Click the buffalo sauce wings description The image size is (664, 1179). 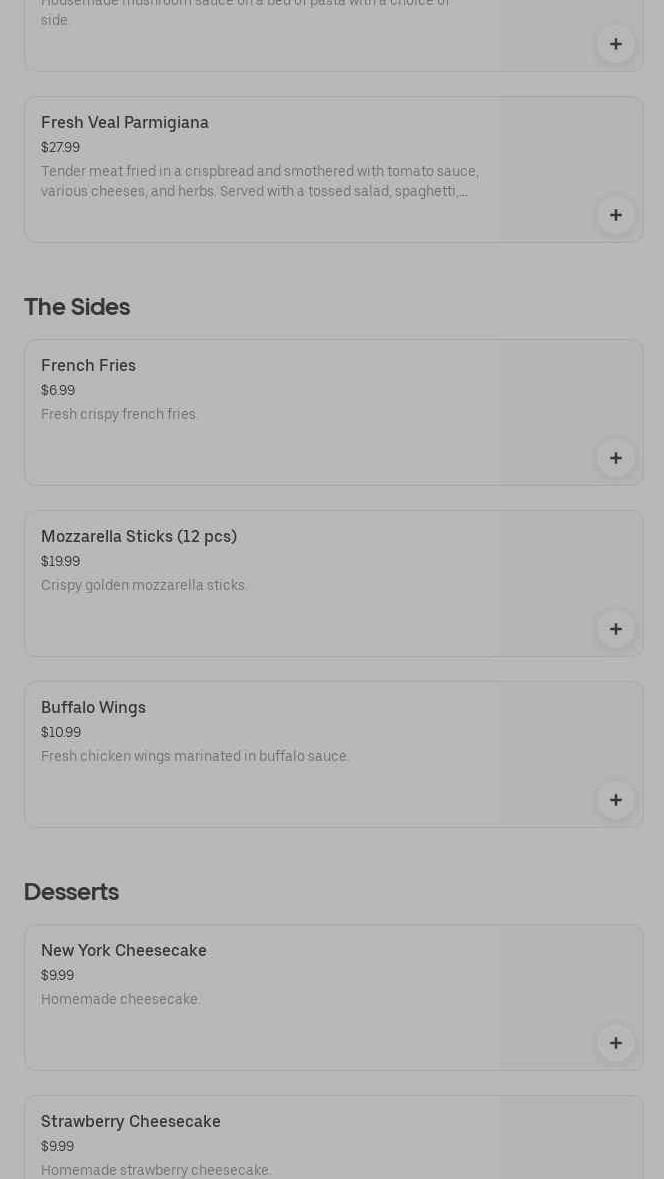pyautogui.click(x=195, y=756)
